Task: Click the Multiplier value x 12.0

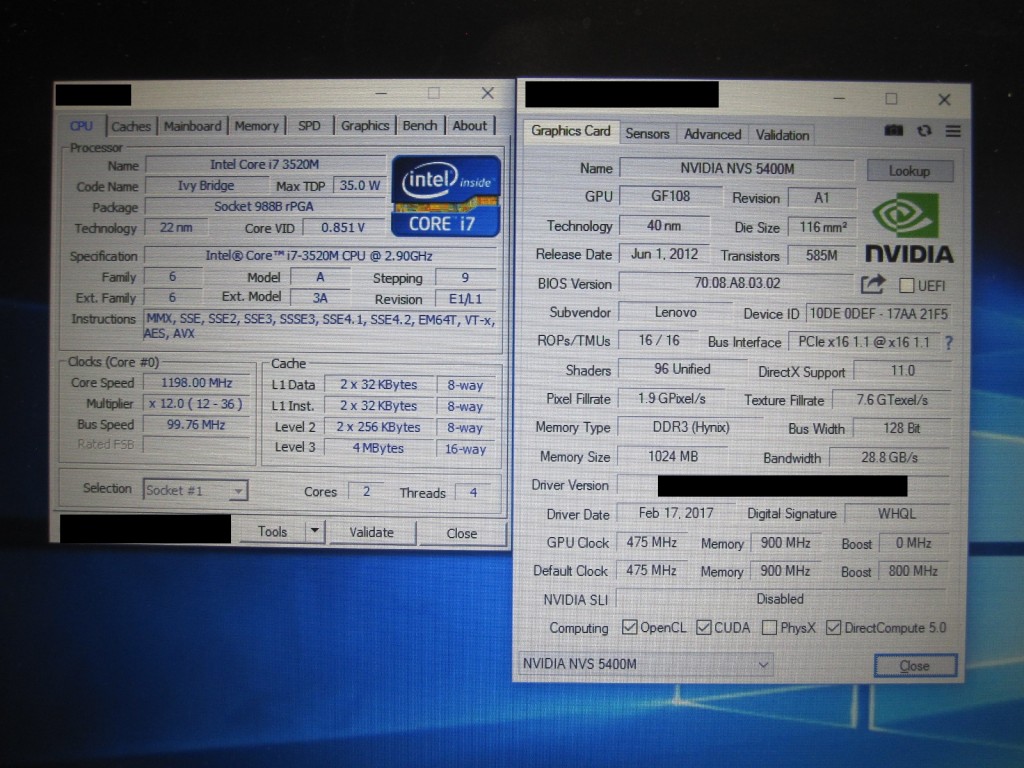Action: coord(197,404)
